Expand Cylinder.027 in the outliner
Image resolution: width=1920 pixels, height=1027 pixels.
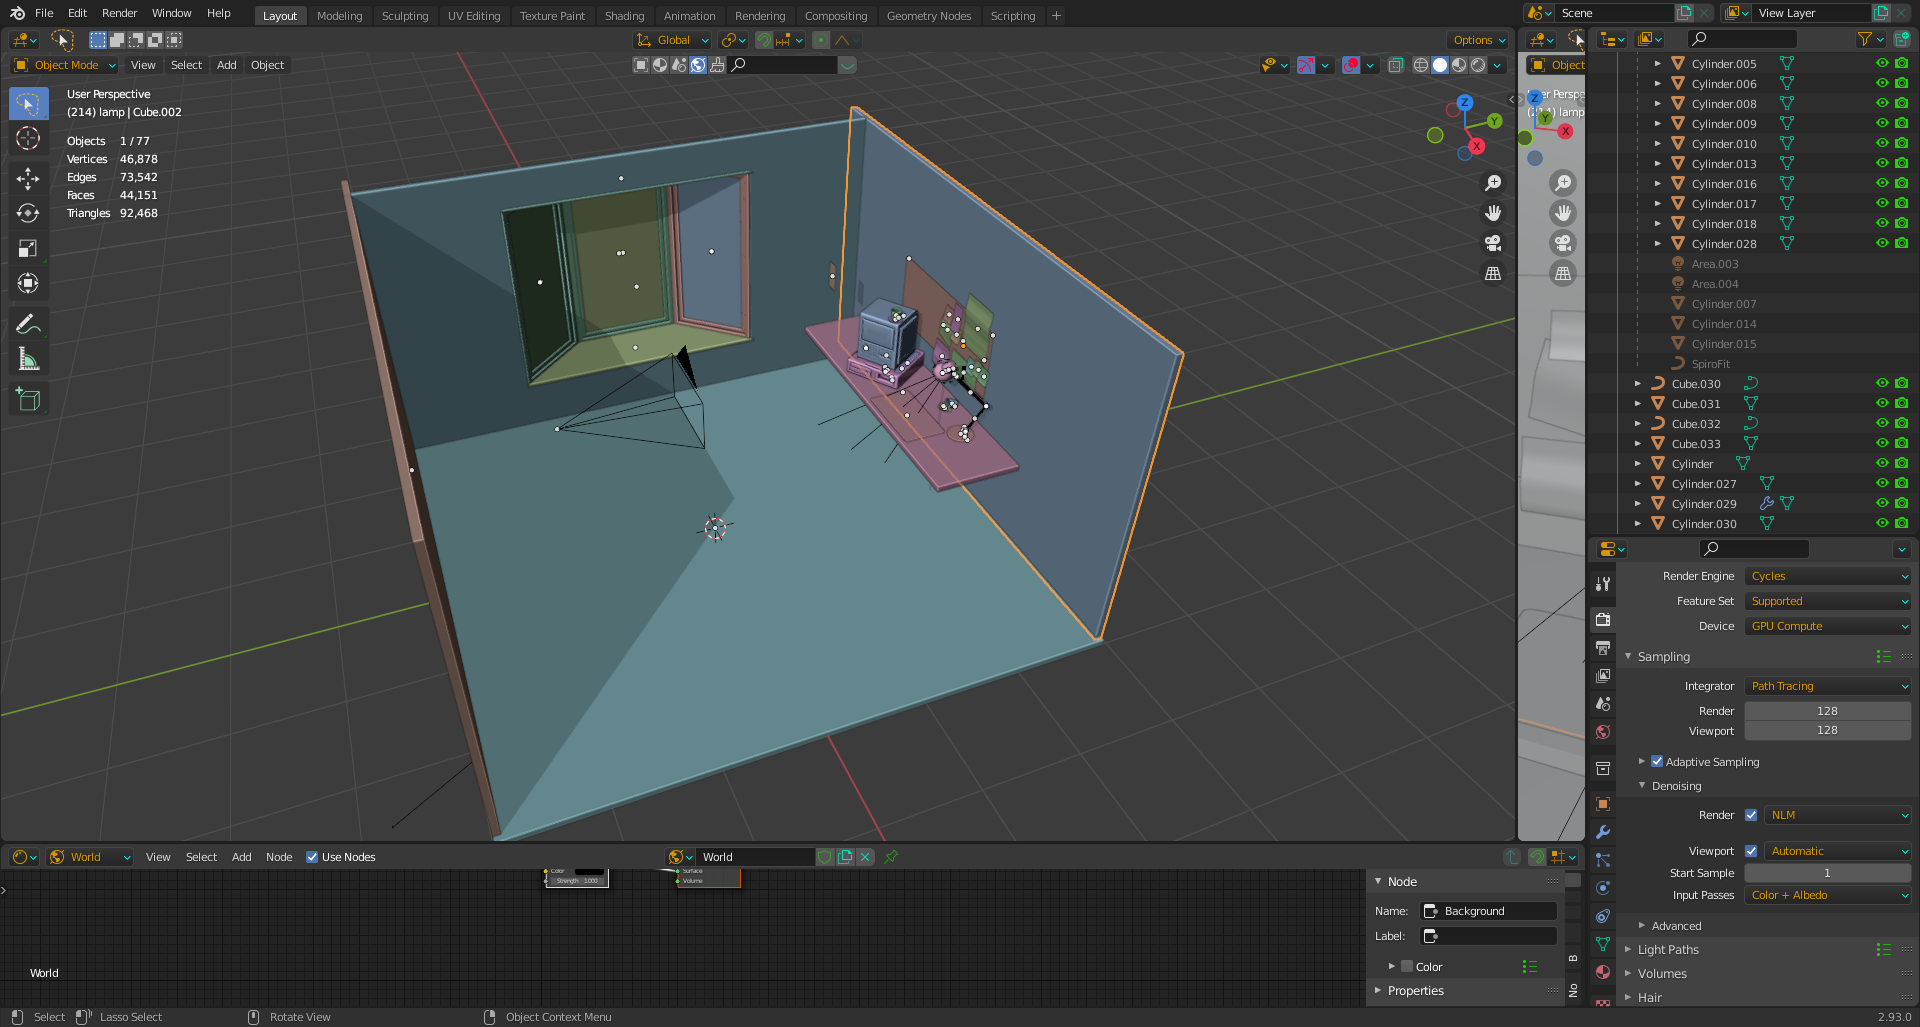(1638, 483)
